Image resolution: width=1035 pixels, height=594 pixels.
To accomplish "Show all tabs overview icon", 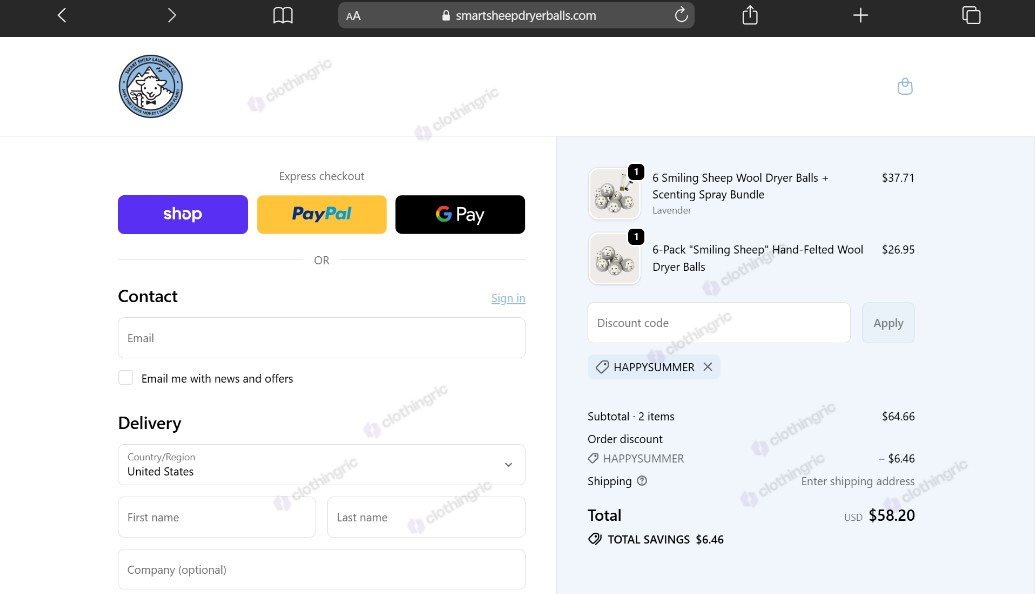I will pos(971,15).
